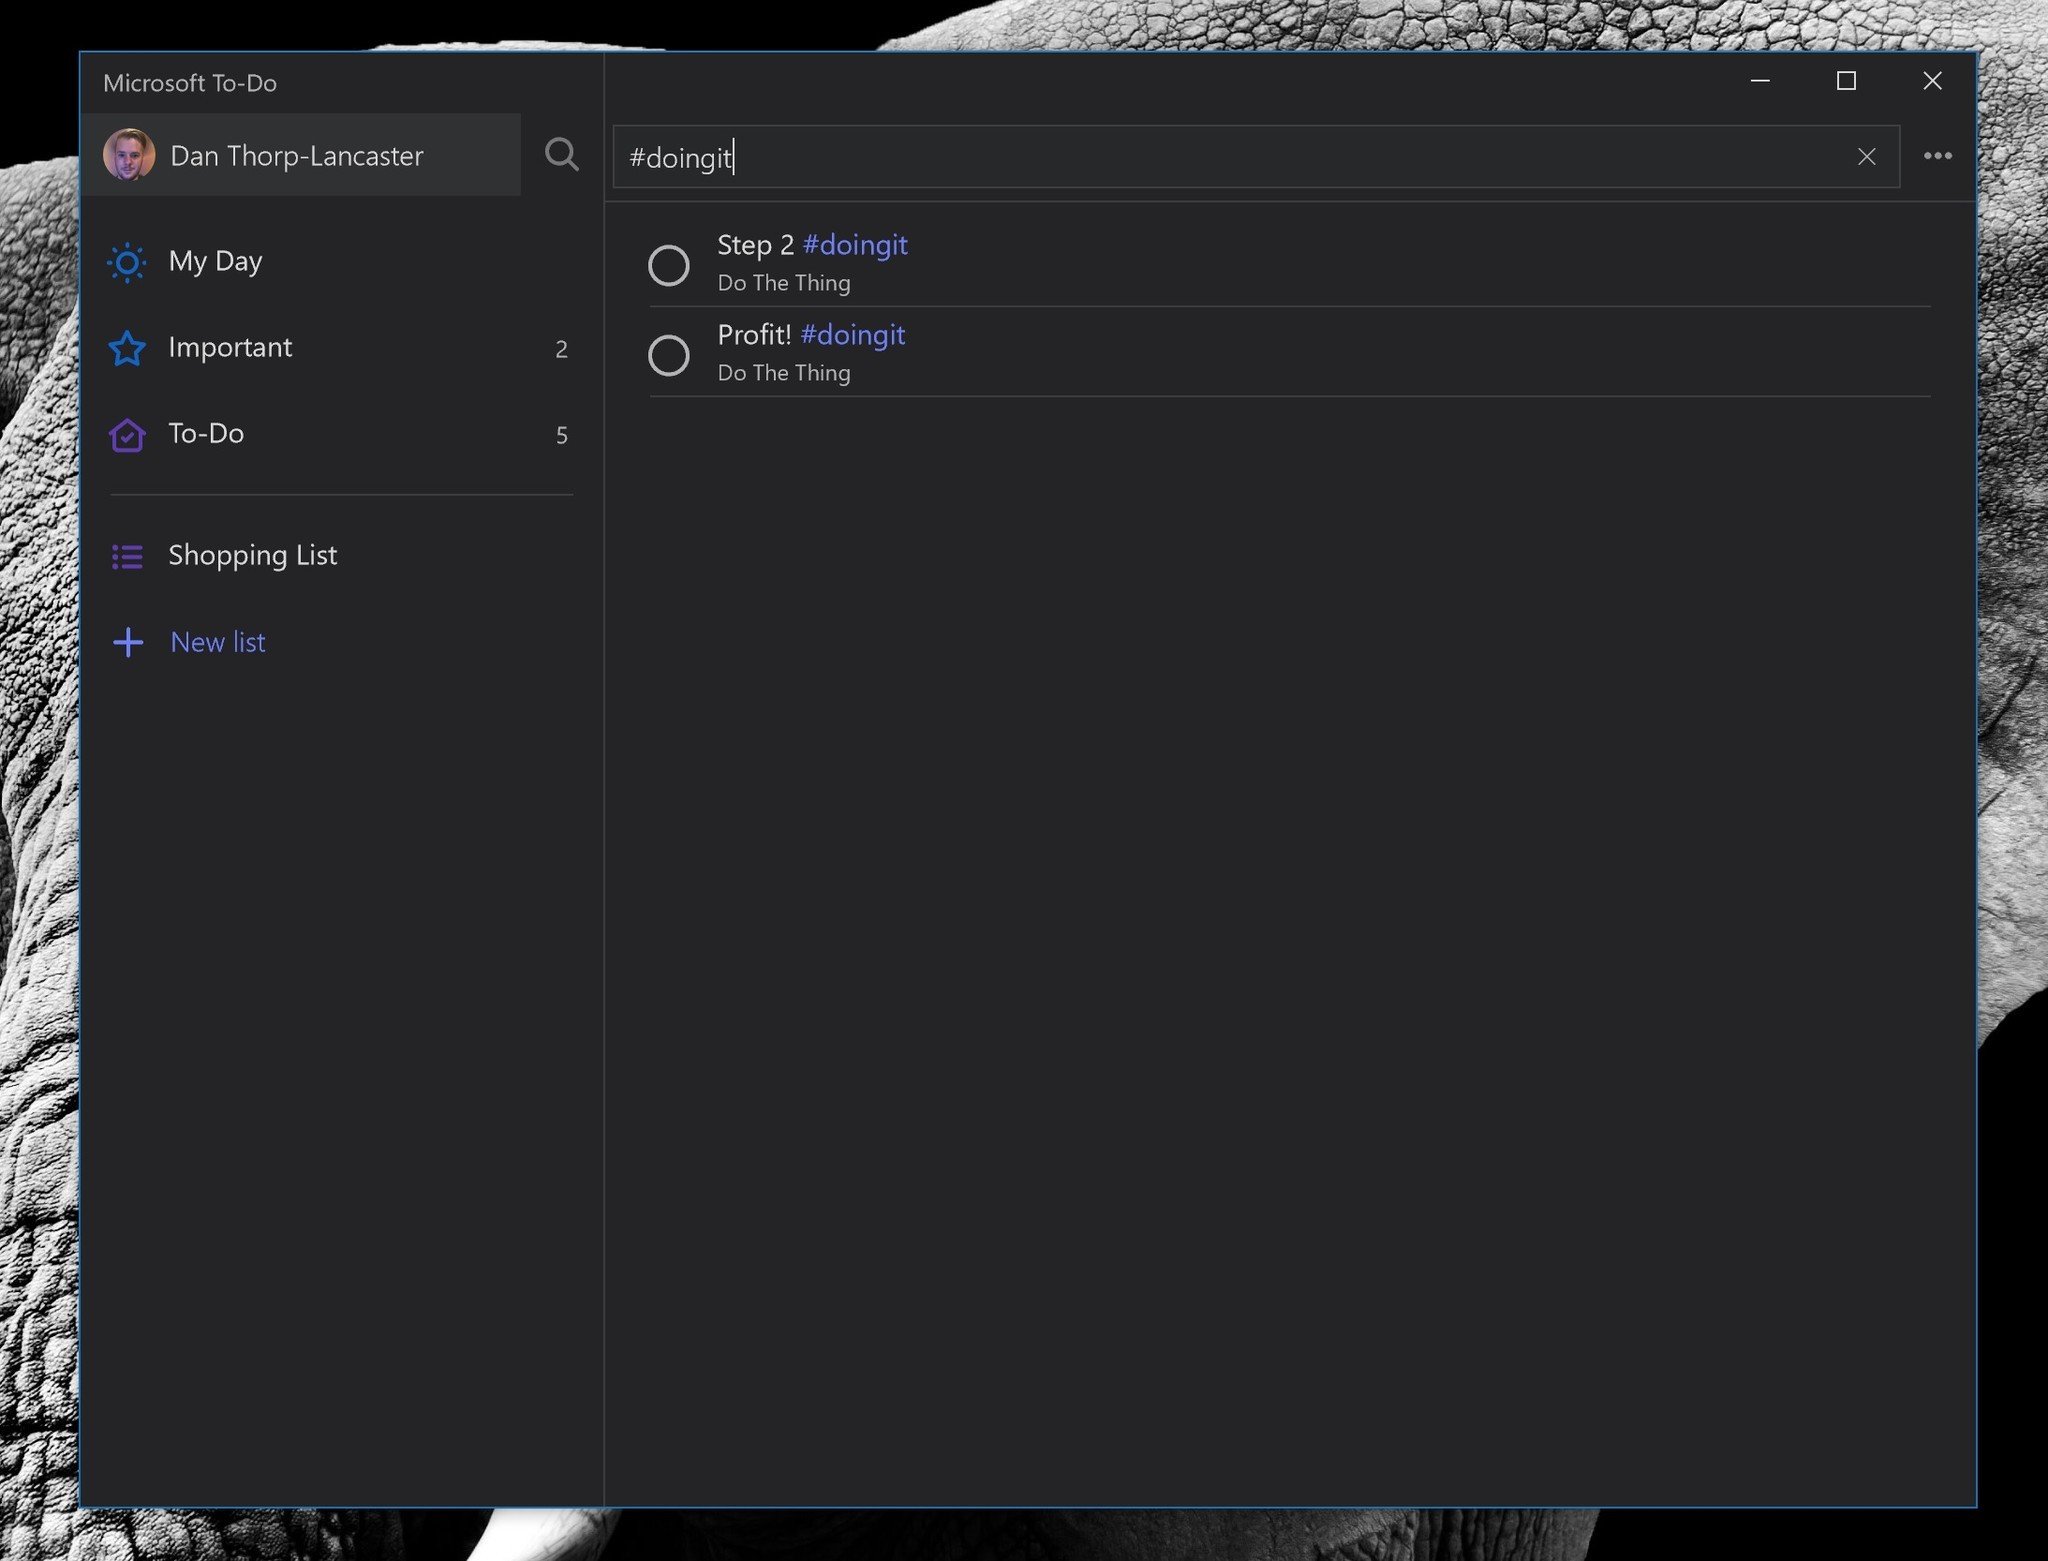
Task: Select the Step 2 #doingit task
Action: tap(1284, 261)
